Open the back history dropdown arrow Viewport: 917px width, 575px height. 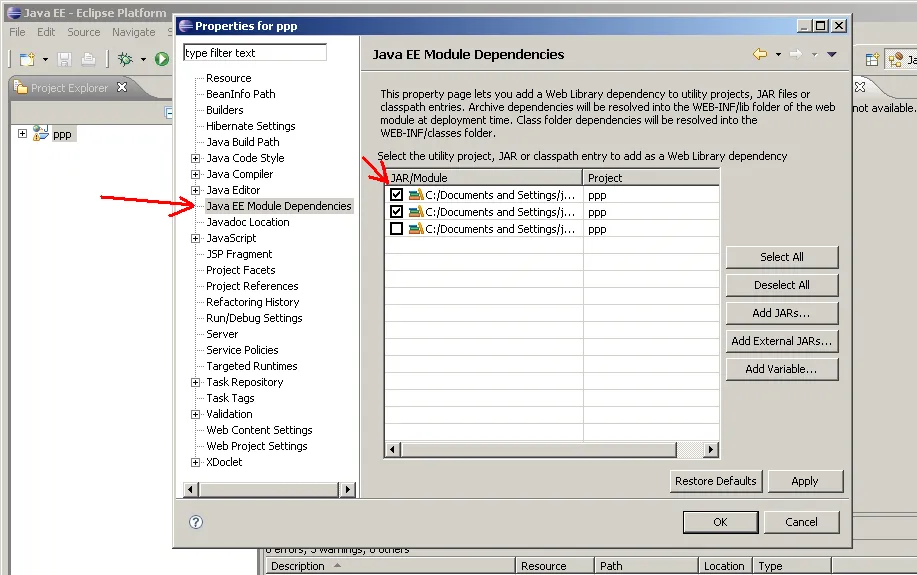click(x=778, y=54)
